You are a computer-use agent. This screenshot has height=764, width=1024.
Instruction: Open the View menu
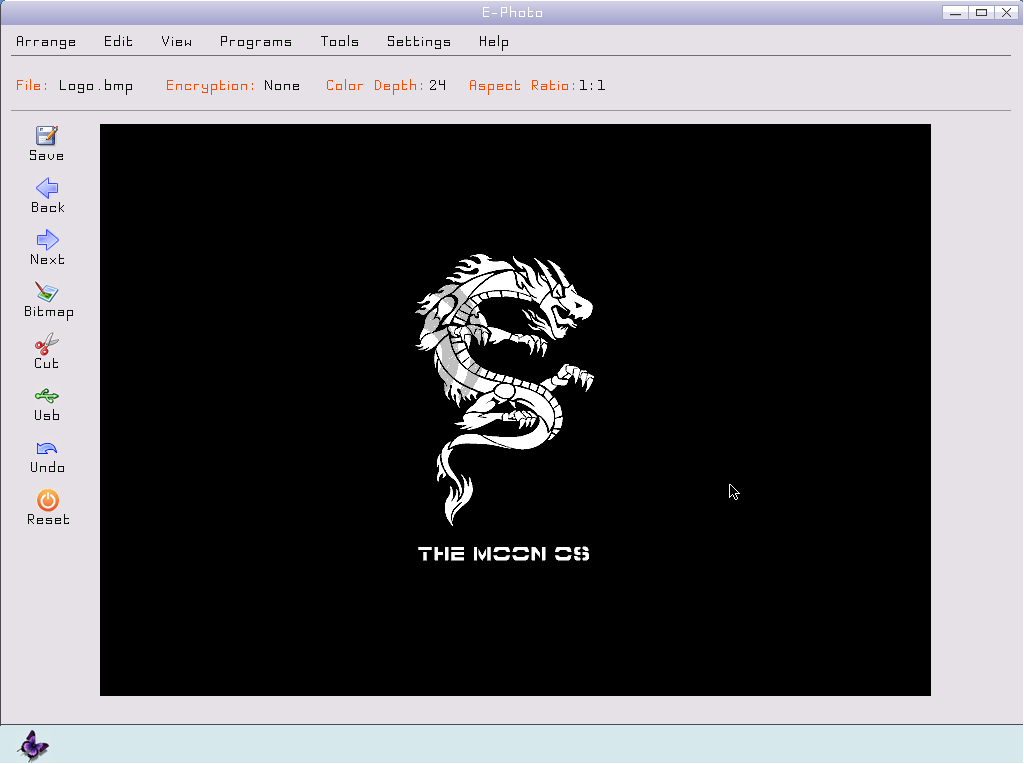(176, 42)
